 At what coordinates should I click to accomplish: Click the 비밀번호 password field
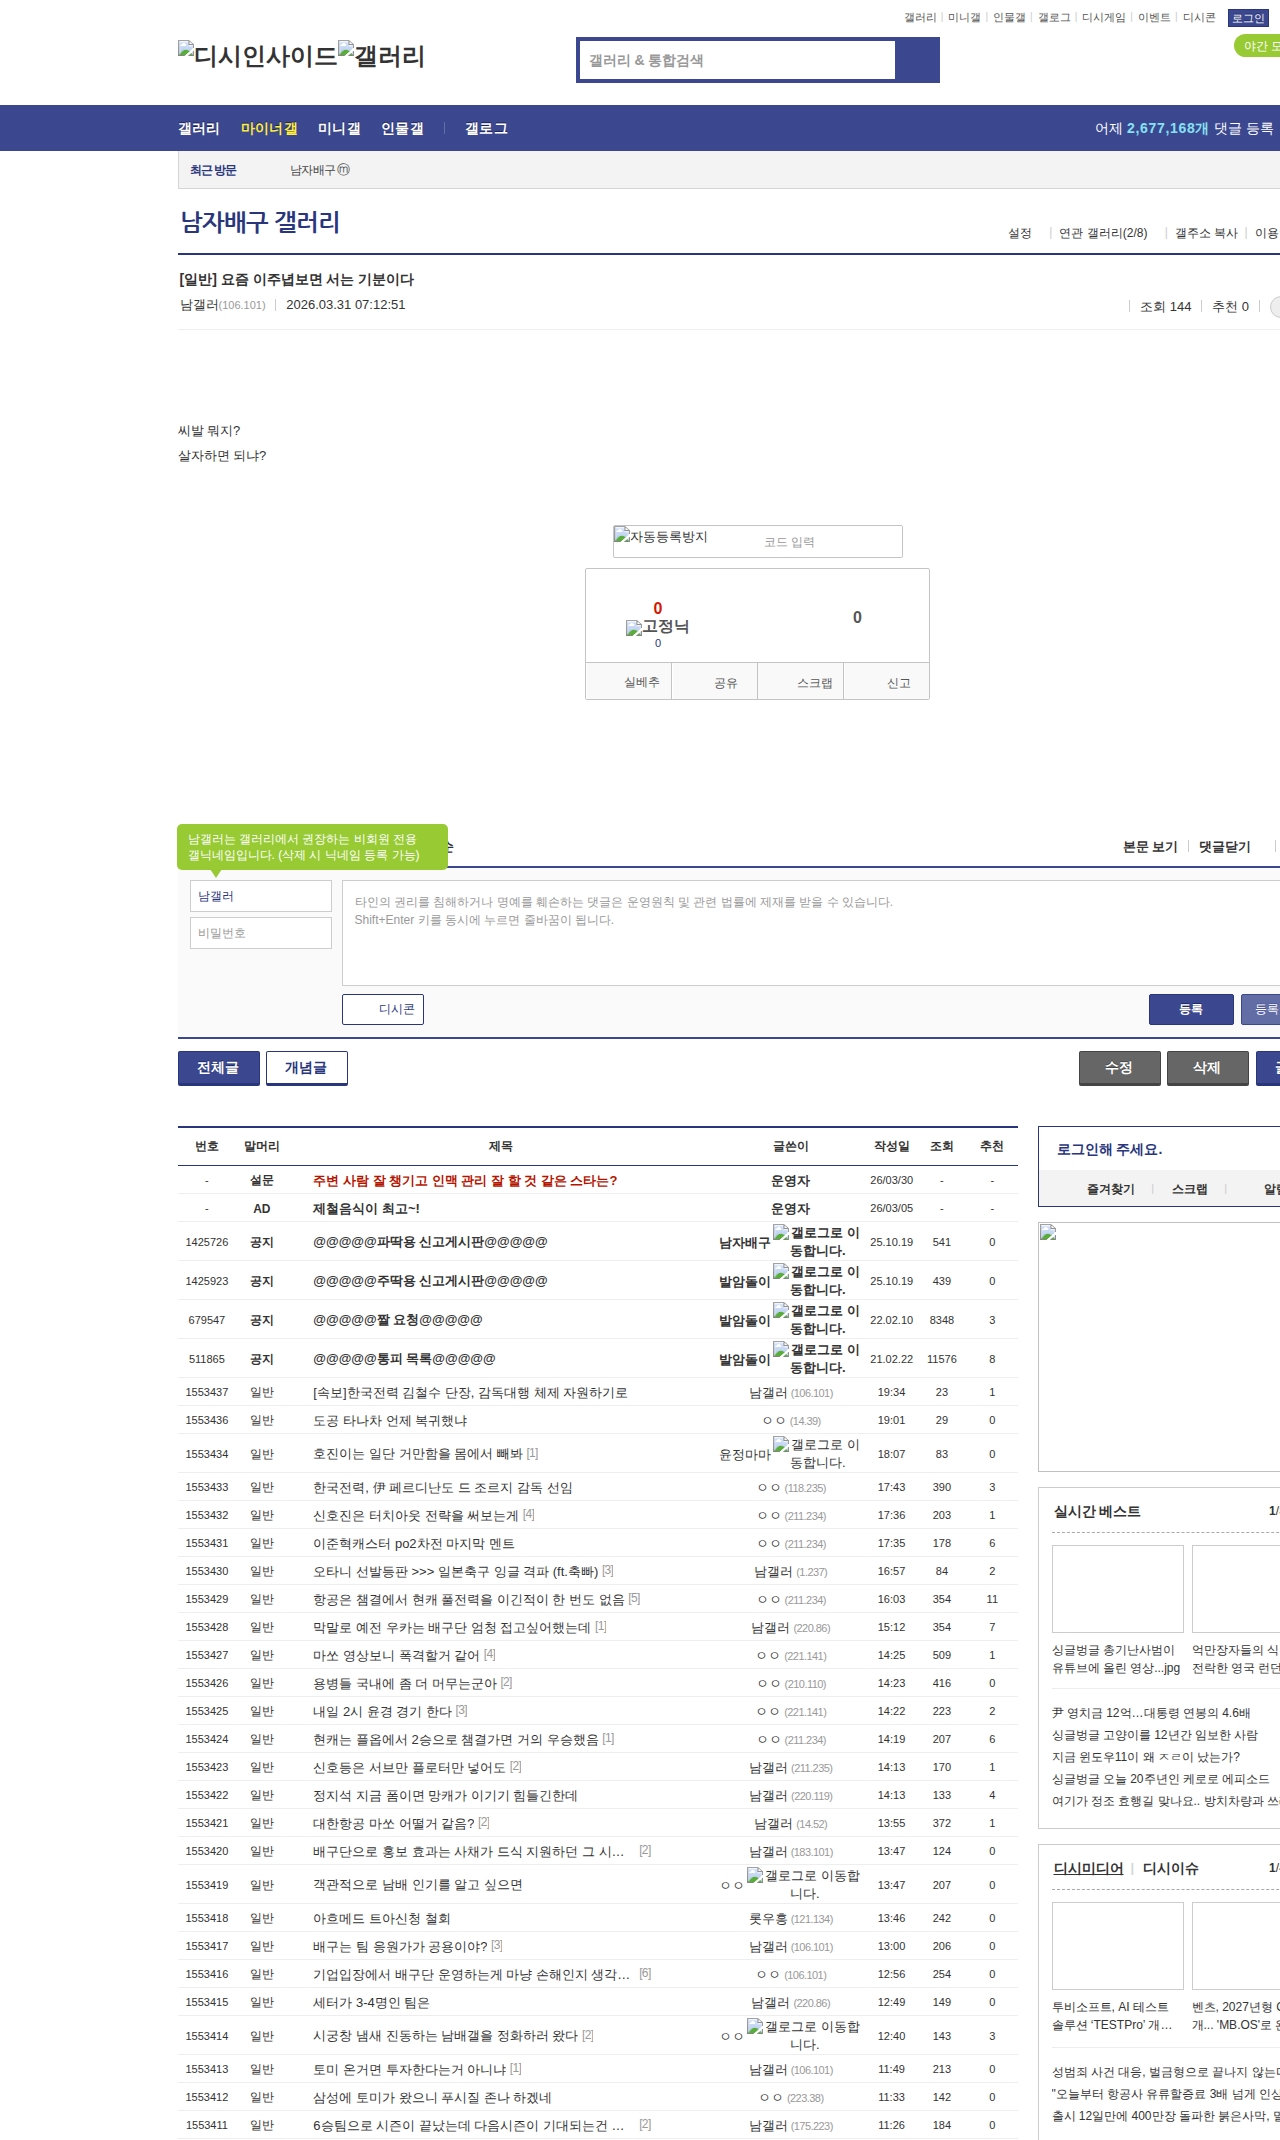pos(261,933)
